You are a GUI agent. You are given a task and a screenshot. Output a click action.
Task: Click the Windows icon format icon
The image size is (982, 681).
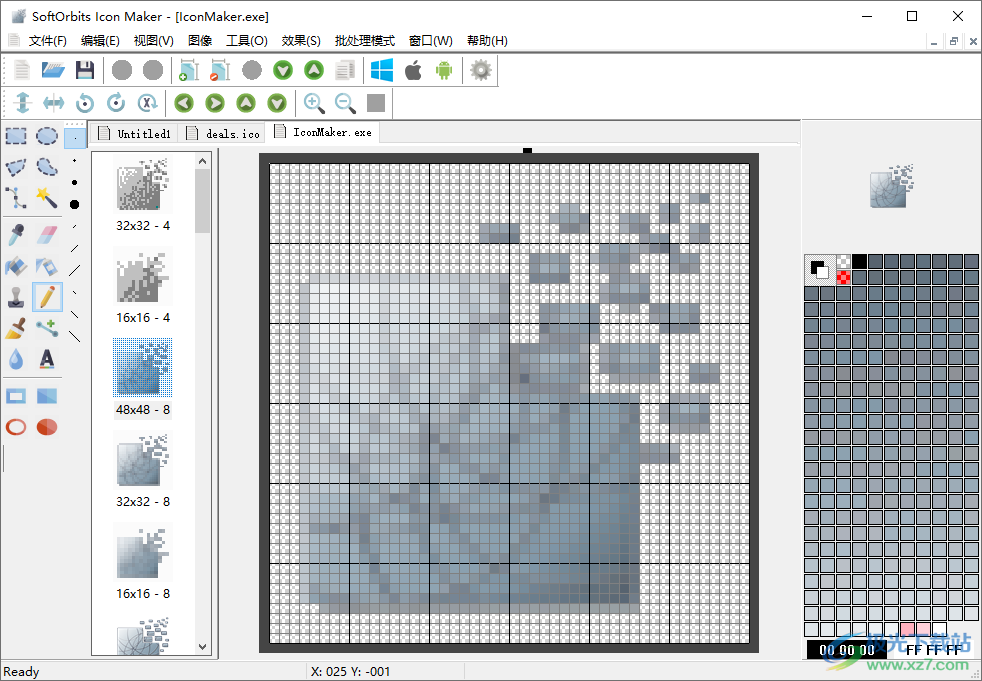pos(381,70)
